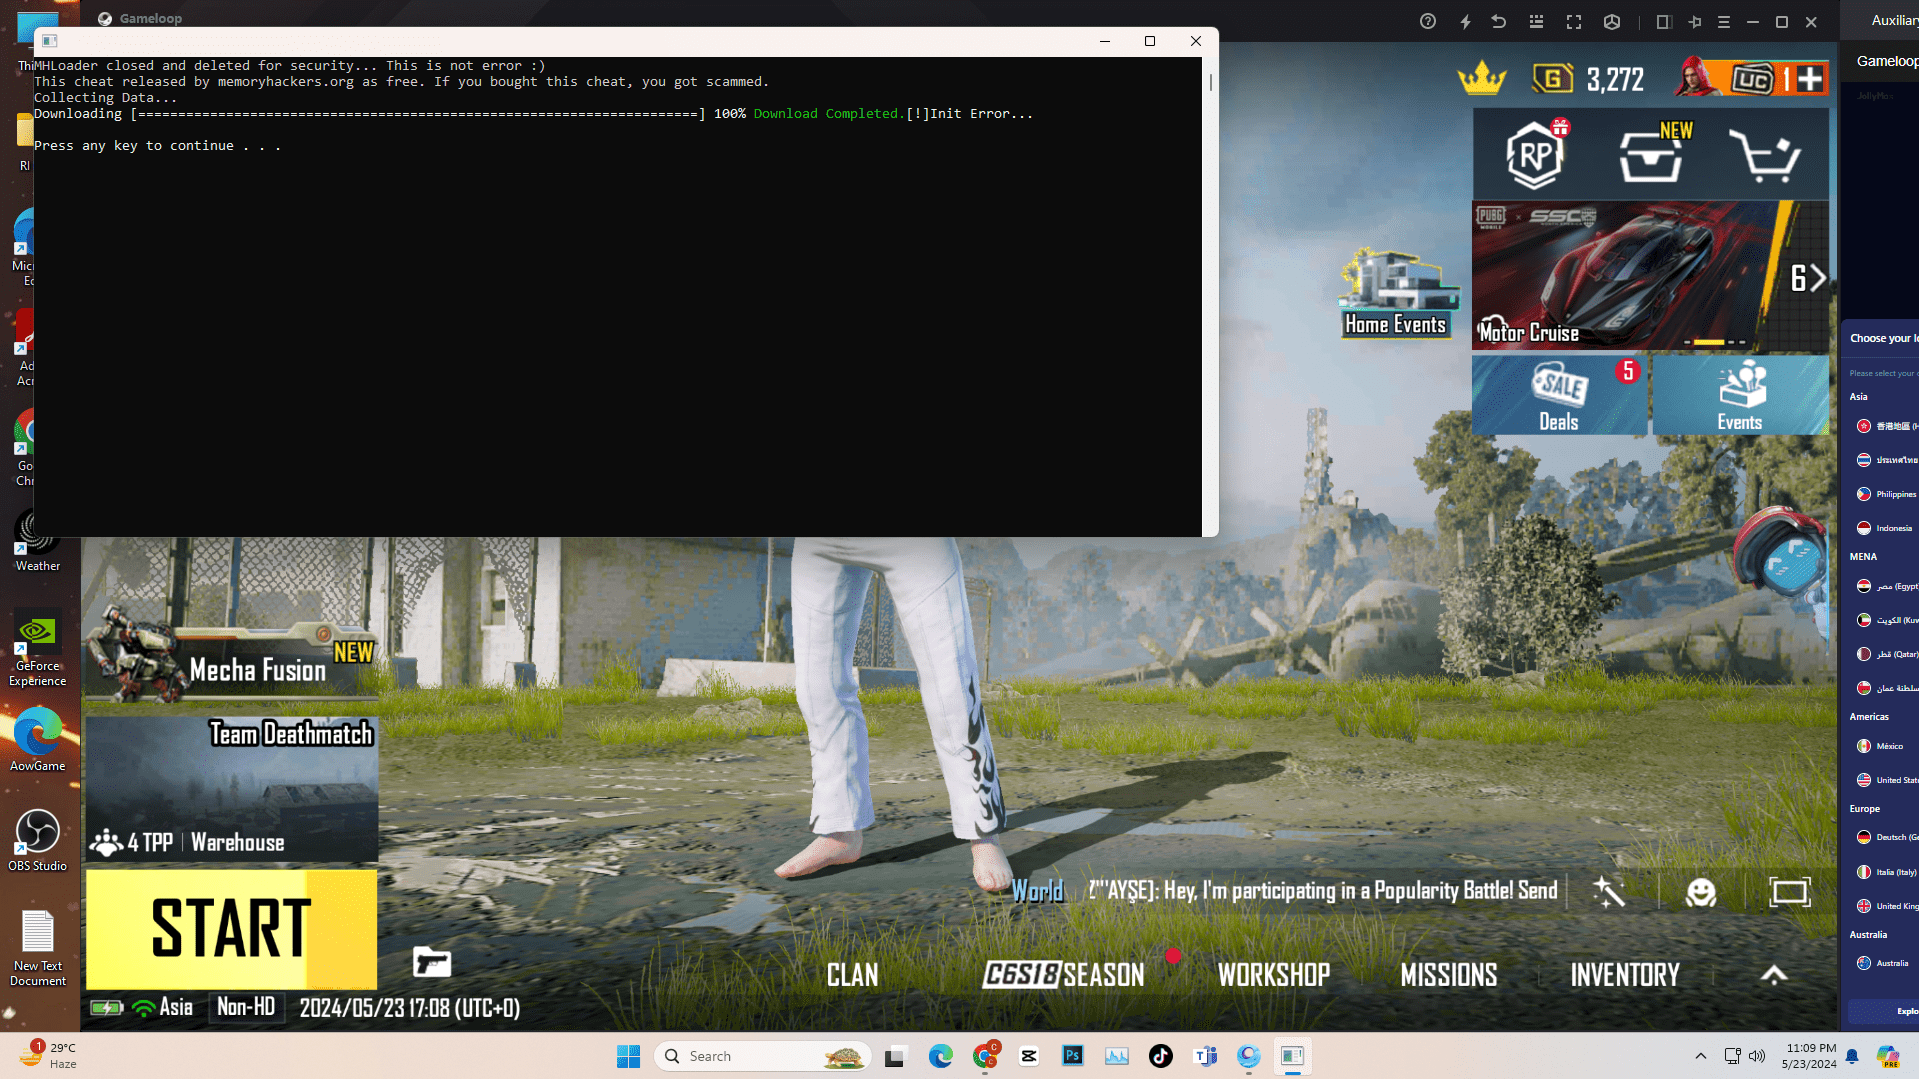Viewport: 1919px width, 1079px height.
Task: Open AowGame desktop shortcut
Action: [38, 741]
